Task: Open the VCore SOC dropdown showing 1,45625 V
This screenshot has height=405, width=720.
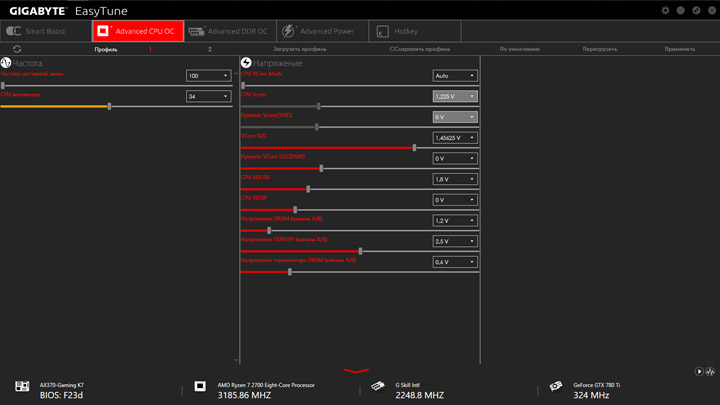Action: 455,138
